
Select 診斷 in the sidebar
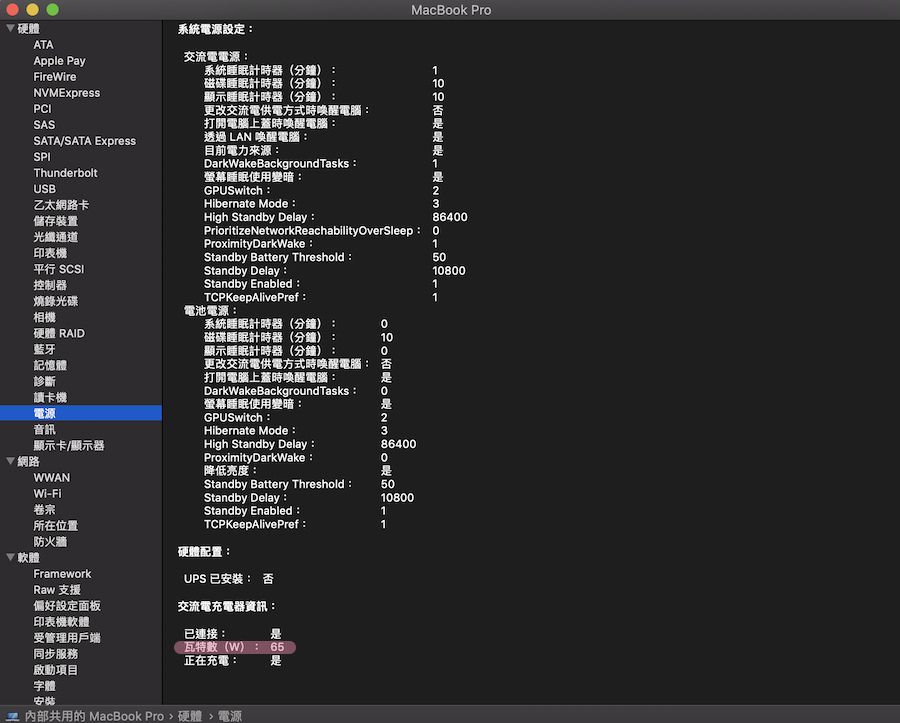[45, 382]
